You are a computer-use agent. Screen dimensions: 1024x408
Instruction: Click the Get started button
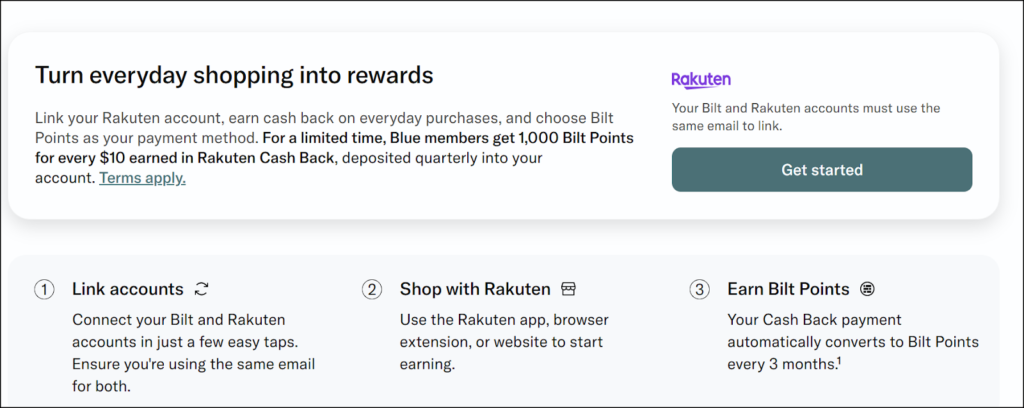click(x=821, y=170)
